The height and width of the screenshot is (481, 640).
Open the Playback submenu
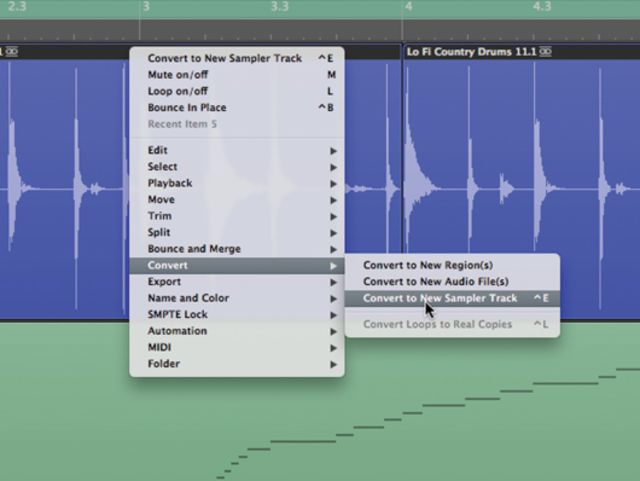(x=237, y=183)
